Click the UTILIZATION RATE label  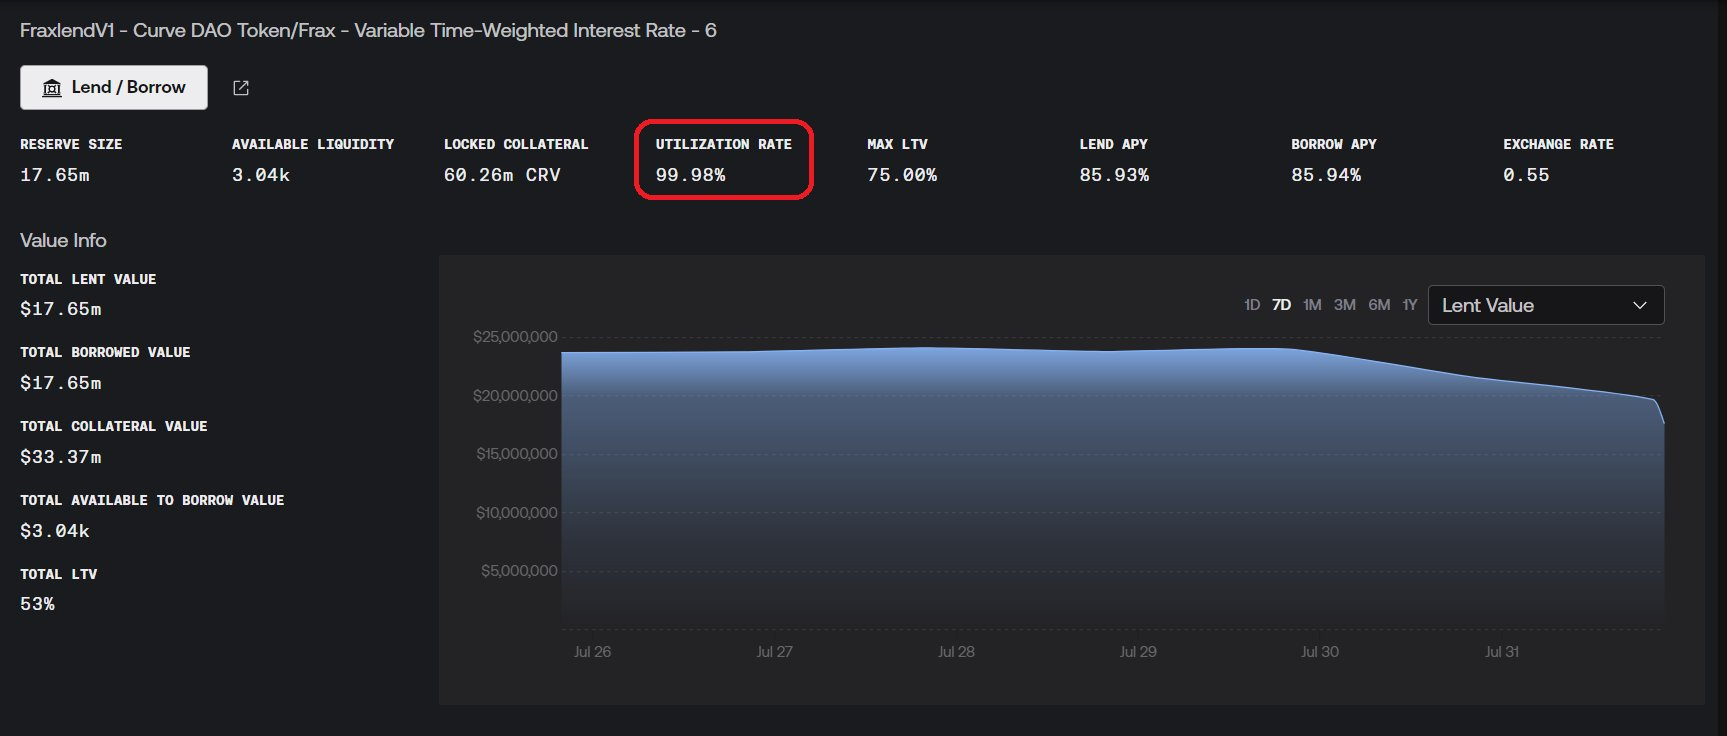[x=724, y=144]
